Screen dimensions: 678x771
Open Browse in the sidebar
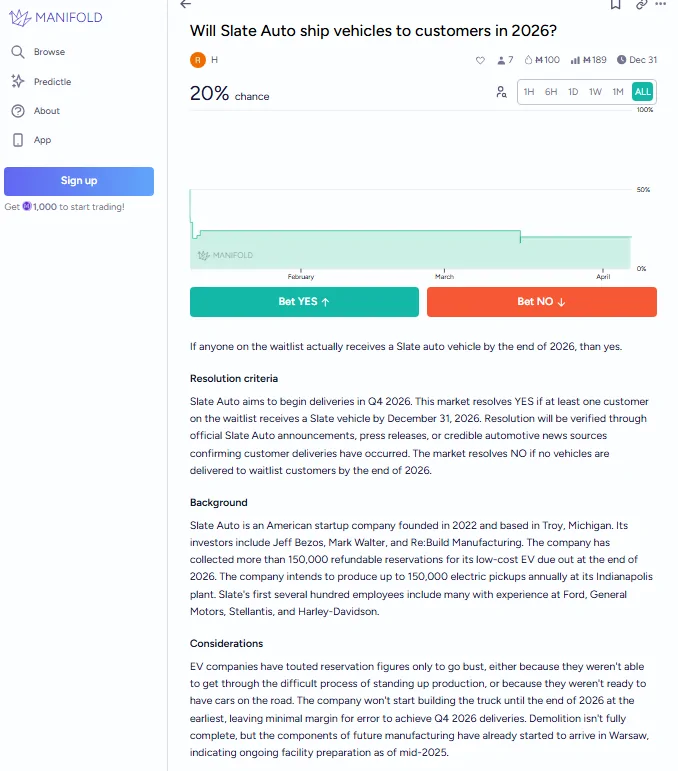tap(49, 52)
